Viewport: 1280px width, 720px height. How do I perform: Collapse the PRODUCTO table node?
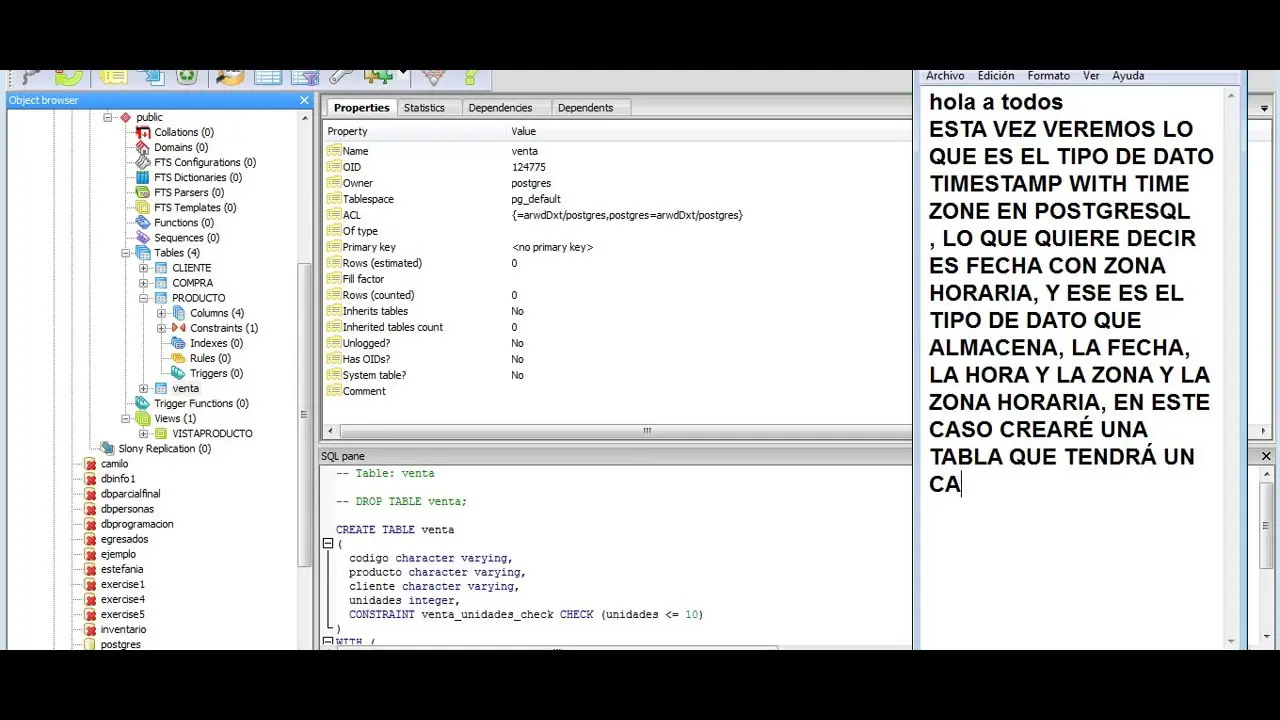tap(144, 298)
